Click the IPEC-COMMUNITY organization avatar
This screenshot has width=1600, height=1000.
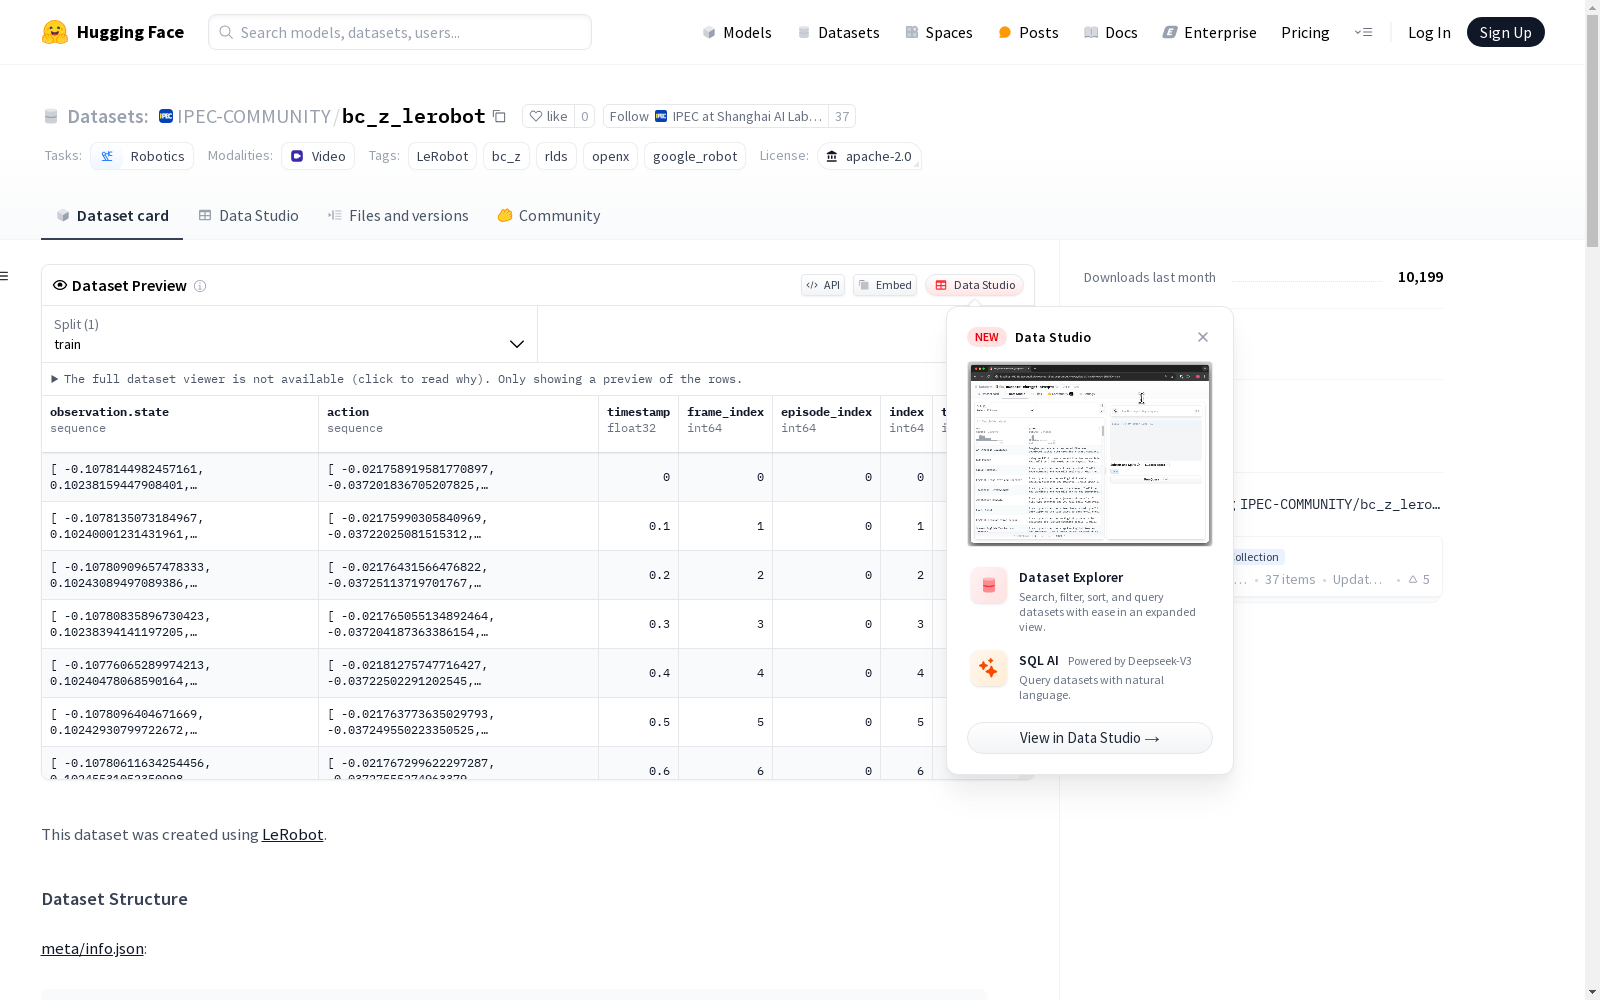(x=166, y=116)
